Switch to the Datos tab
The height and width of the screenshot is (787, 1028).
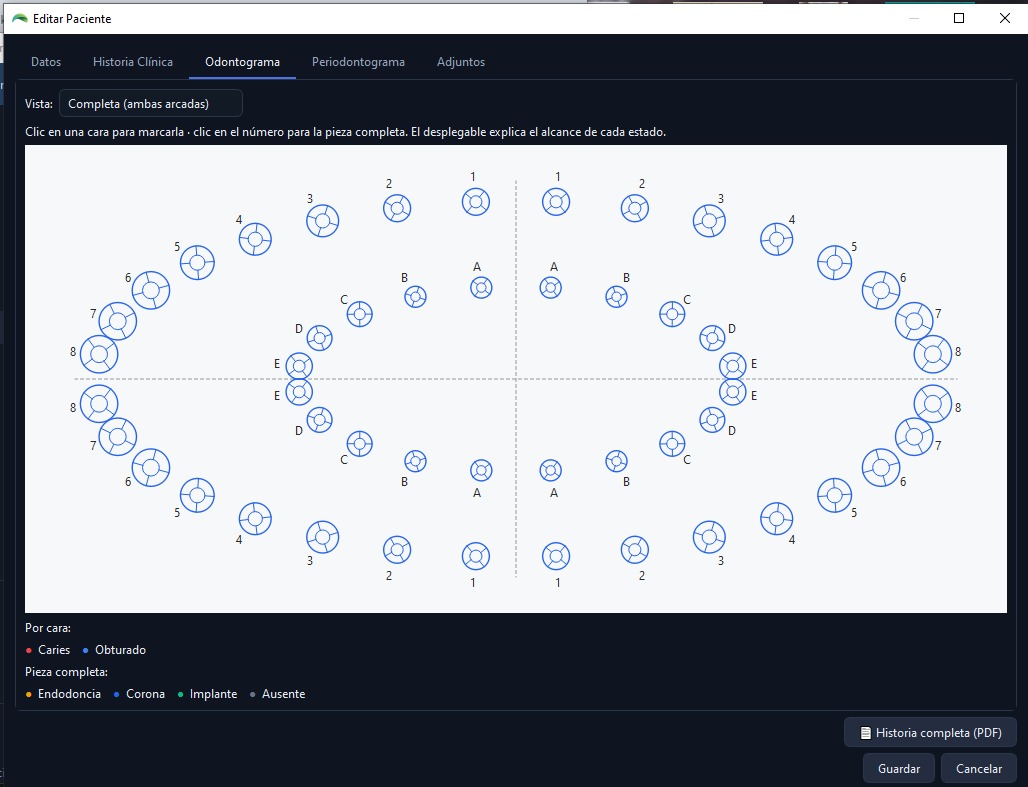[46, 62]
